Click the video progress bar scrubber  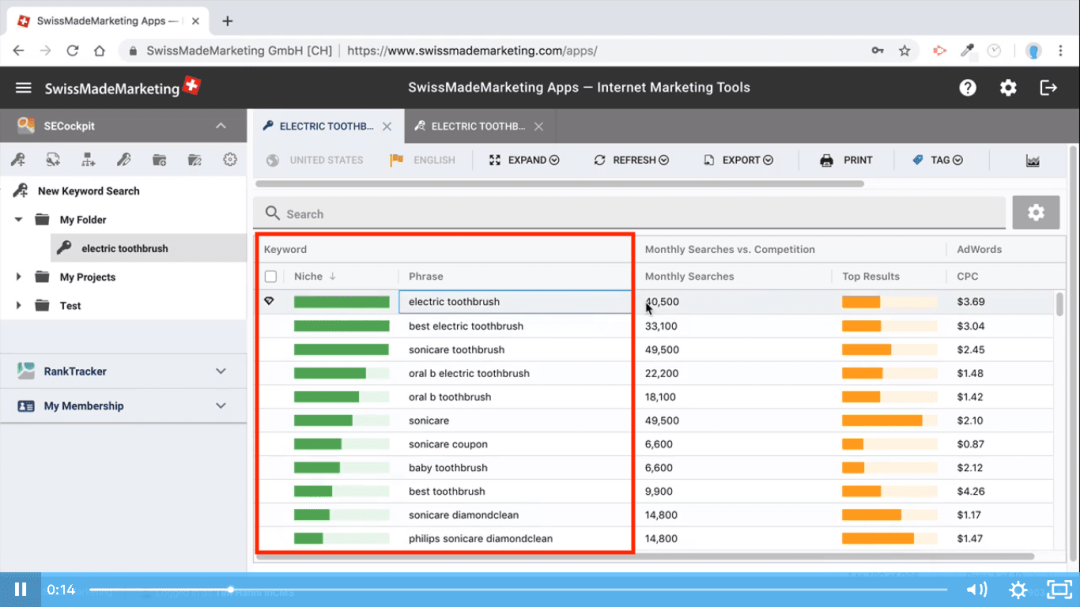[231, 590]
